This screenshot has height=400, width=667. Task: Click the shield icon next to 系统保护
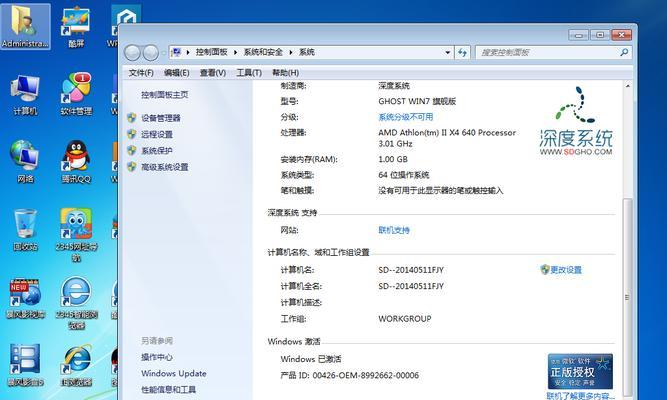[131, 150]
